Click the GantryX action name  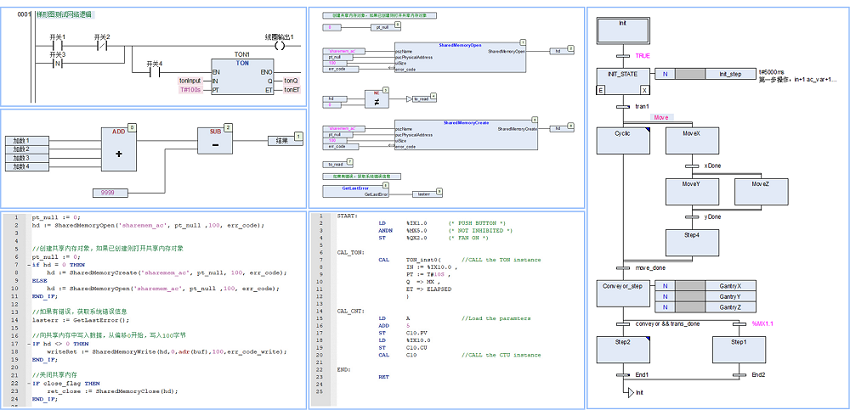730,286
